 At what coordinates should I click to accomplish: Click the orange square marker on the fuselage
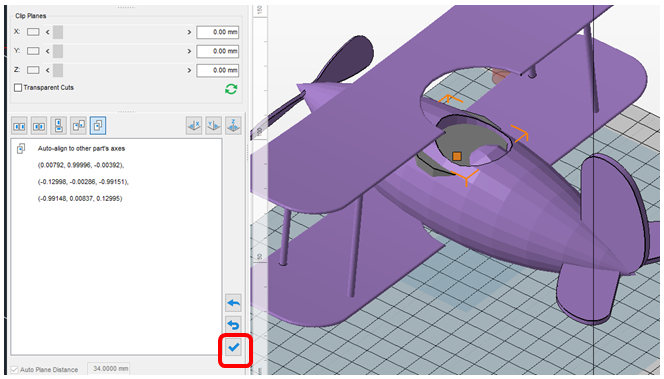pos(456,156)
